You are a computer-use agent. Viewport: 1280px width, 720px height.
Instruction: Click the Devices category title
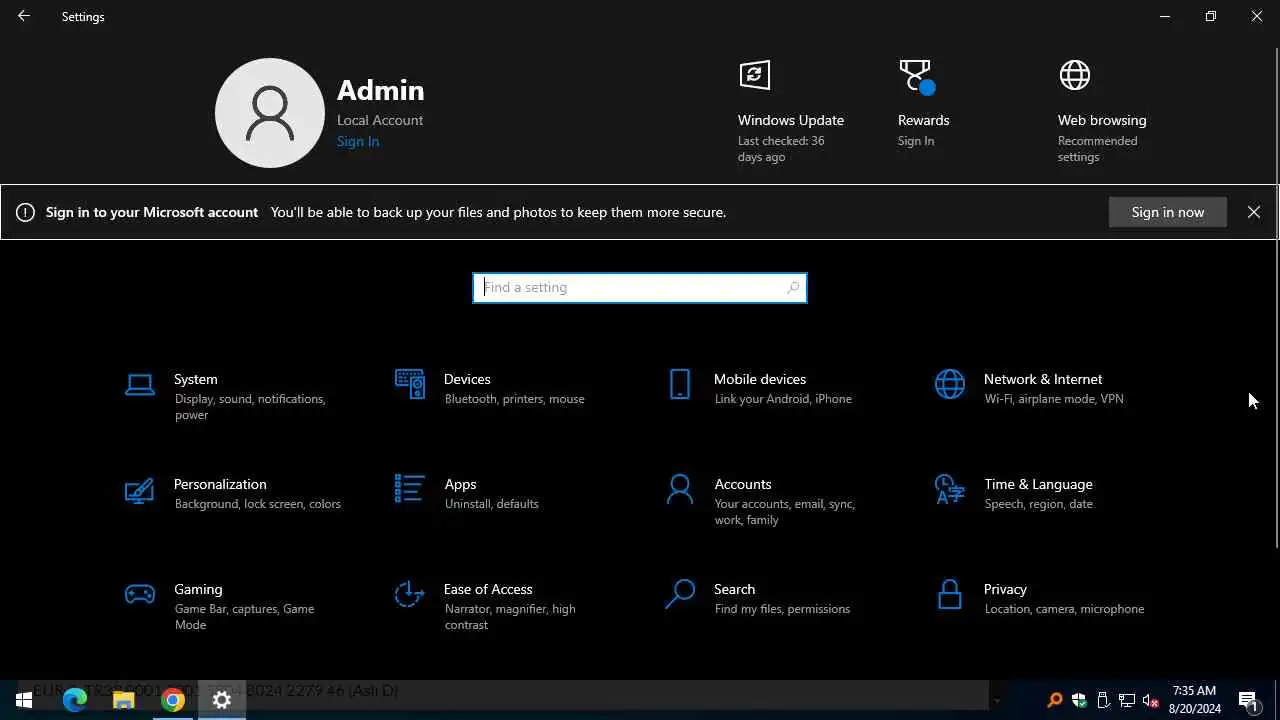coord(467,379)
